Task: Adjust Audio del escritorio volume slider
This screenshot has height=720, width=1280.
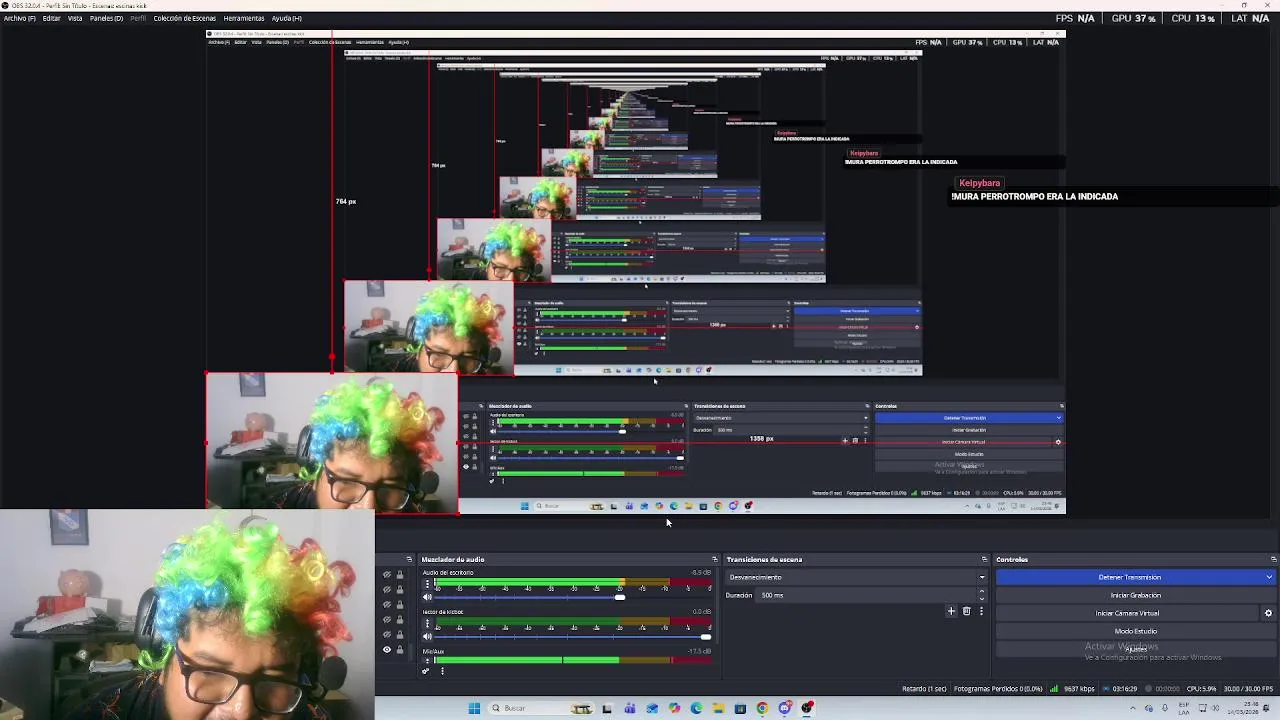Action: (620, 597)
